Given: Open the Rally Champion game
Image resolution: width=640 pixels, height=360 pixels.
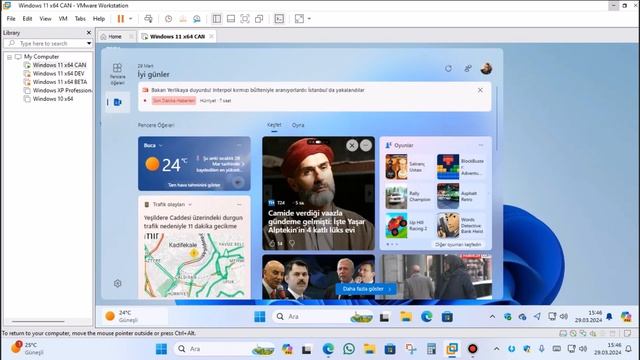Looking at the screenshot, I should 409,196.
